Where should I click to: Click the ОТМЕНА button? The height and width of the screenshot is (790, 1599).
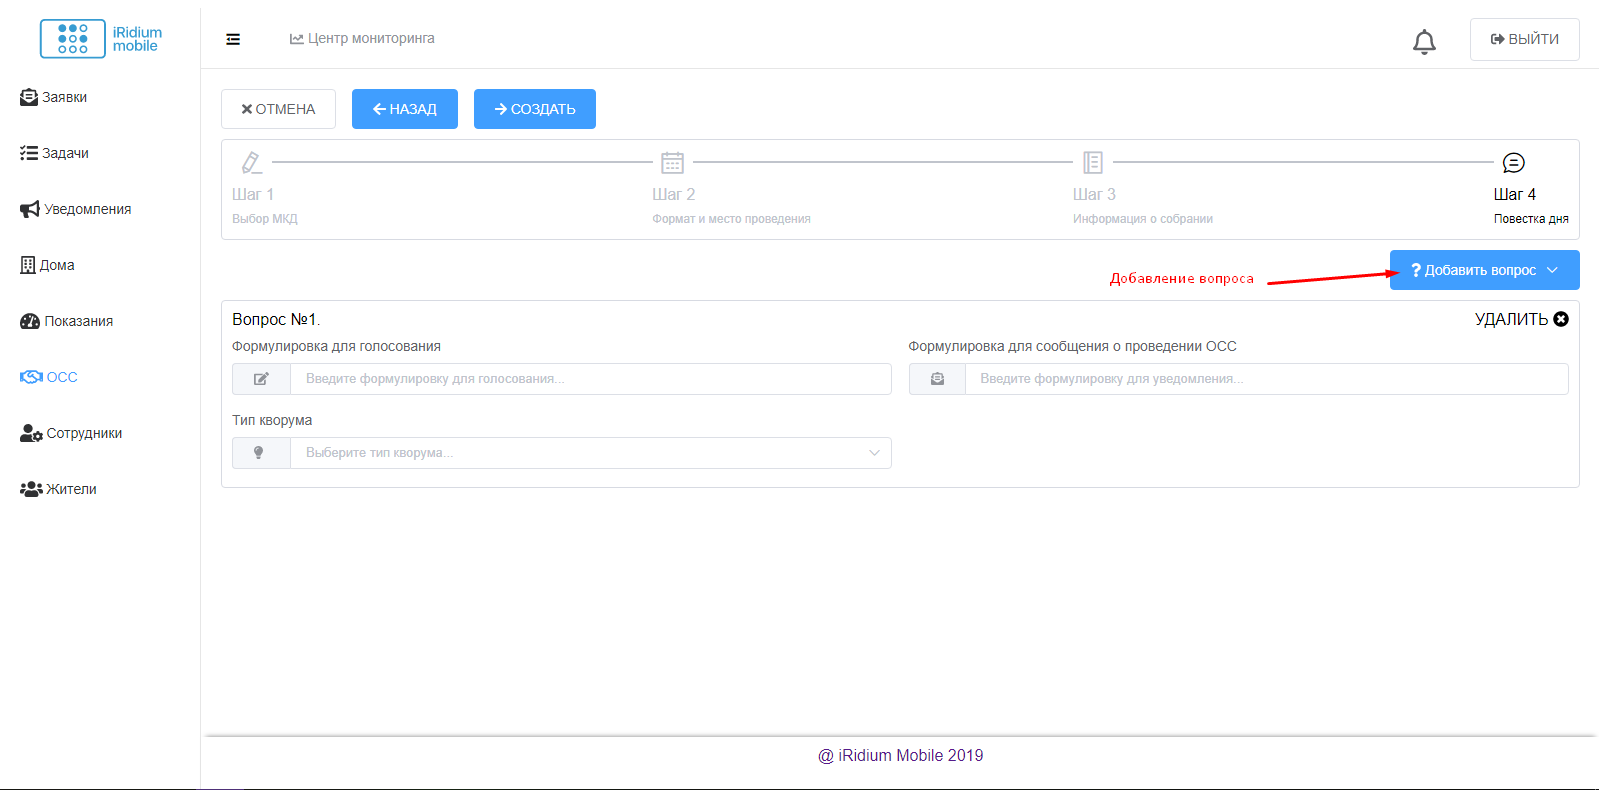[x=278, y=109]
